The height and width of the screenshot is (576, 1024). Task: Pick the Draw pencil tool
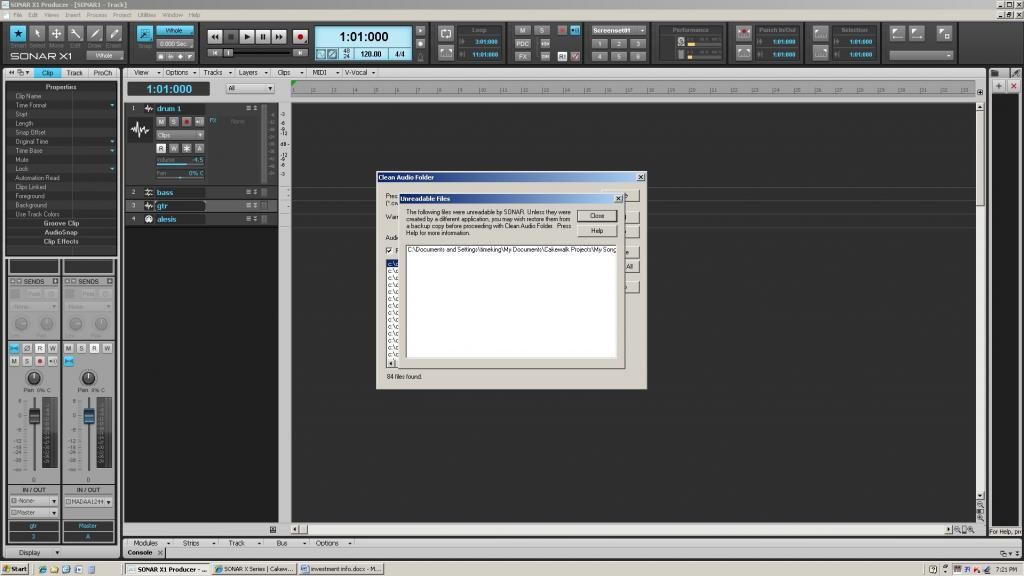tap(95, 35)
